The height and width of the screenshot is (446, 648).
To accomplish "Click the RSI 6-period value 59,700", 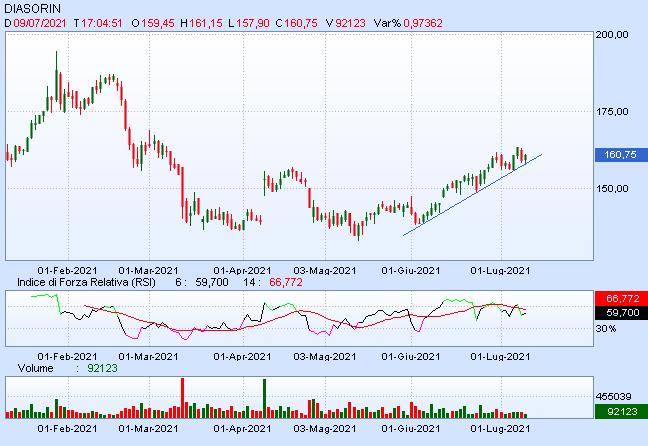I will coord(212,282).
